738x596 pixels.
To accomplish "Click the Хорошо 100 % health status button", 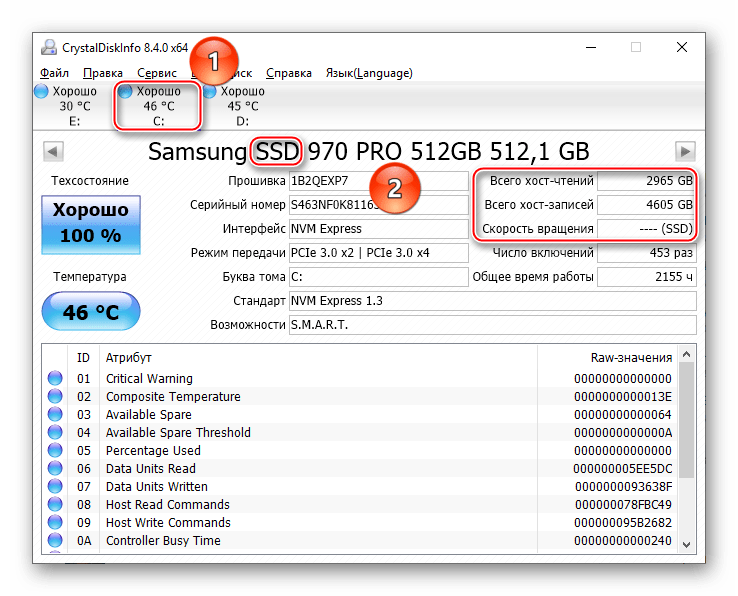I will (91, 225).
